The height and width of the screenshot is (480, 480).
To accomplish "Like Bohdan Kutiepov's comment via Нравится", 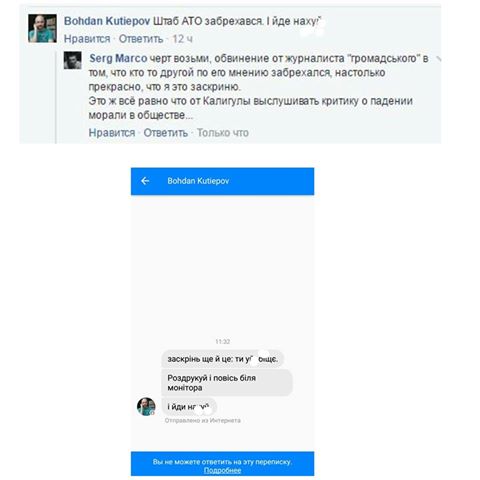I will coord(87,39).
